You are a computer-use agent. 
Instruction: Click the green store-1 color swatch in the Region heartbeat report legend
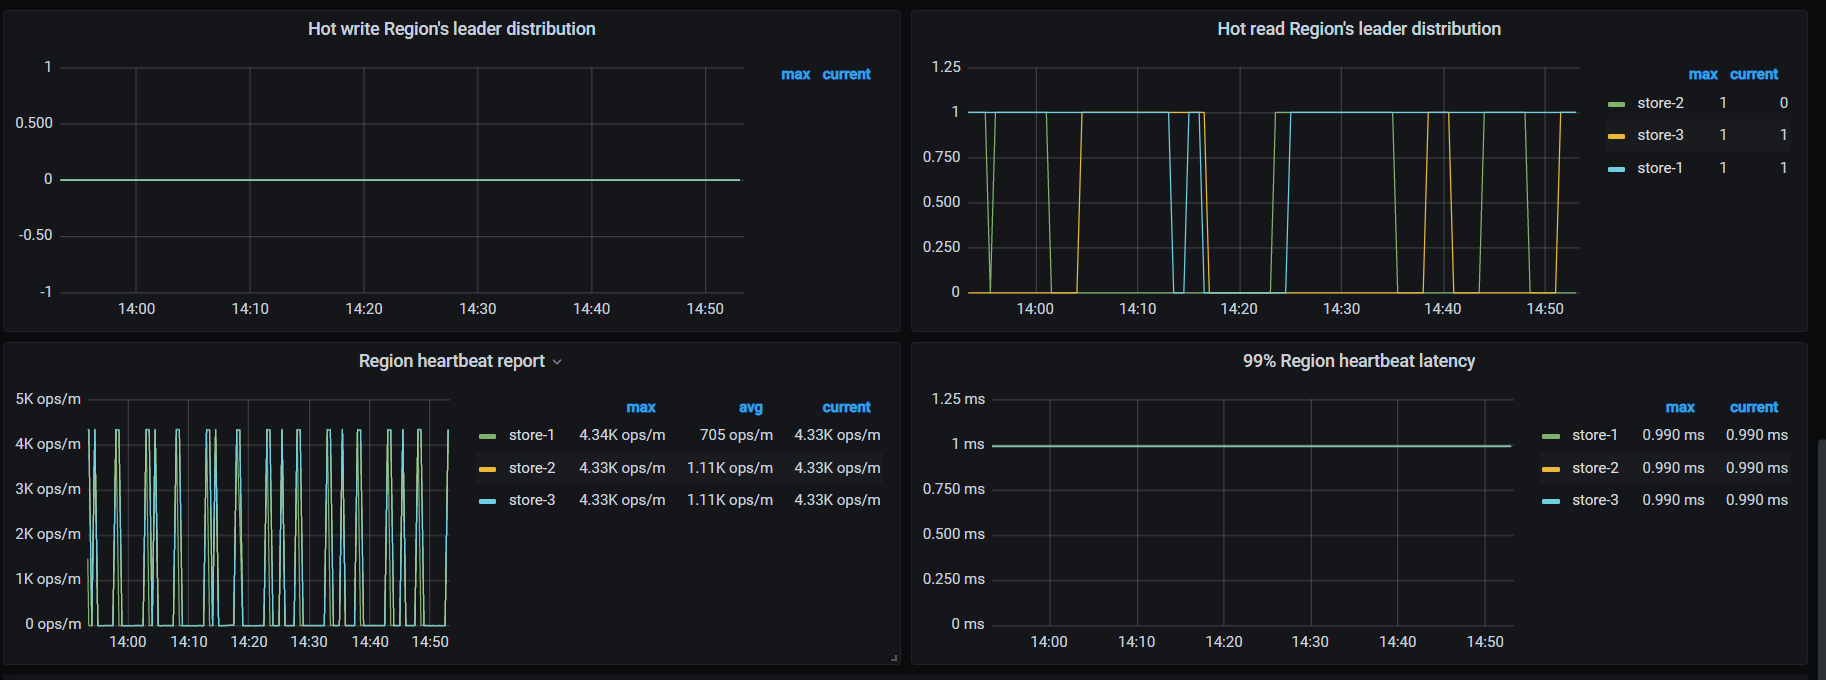[488, 436]
